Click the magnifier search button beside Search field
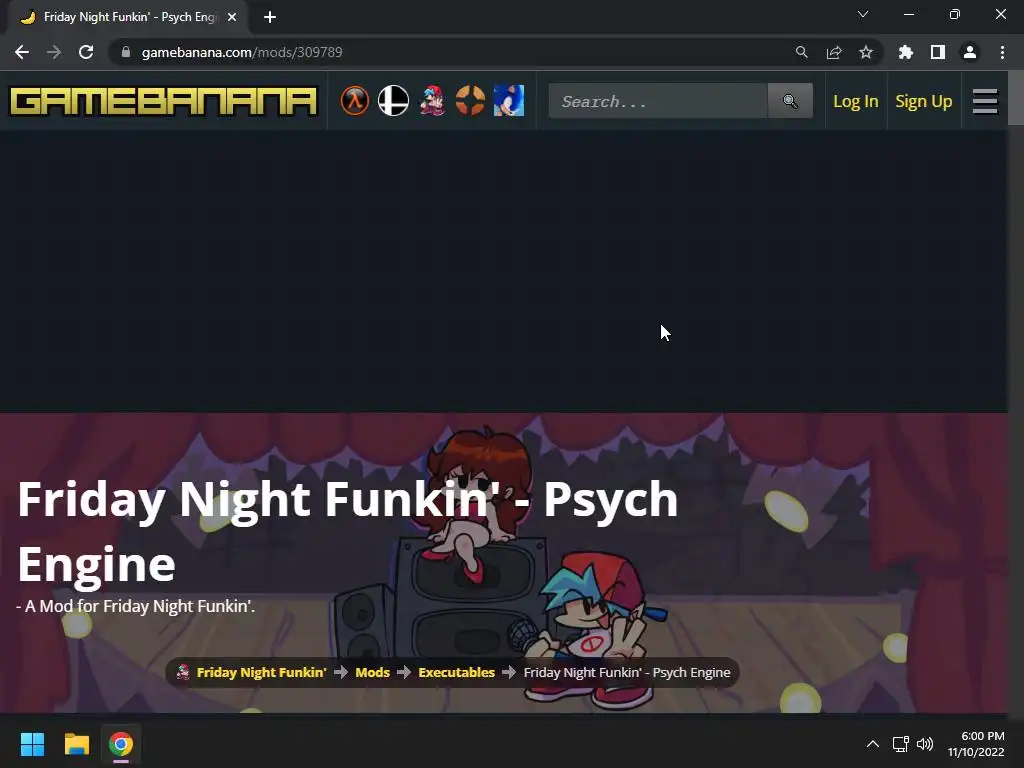Screen dimensions: 1024x768 tap(790, 101)
